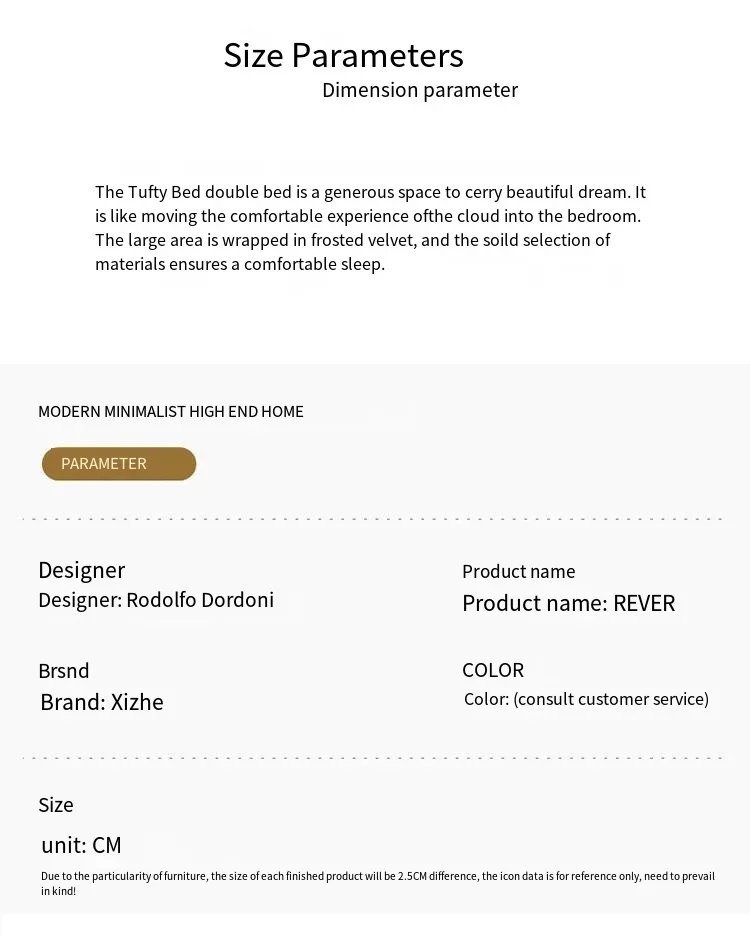Click the Designer heading

[x=81, y=570]
